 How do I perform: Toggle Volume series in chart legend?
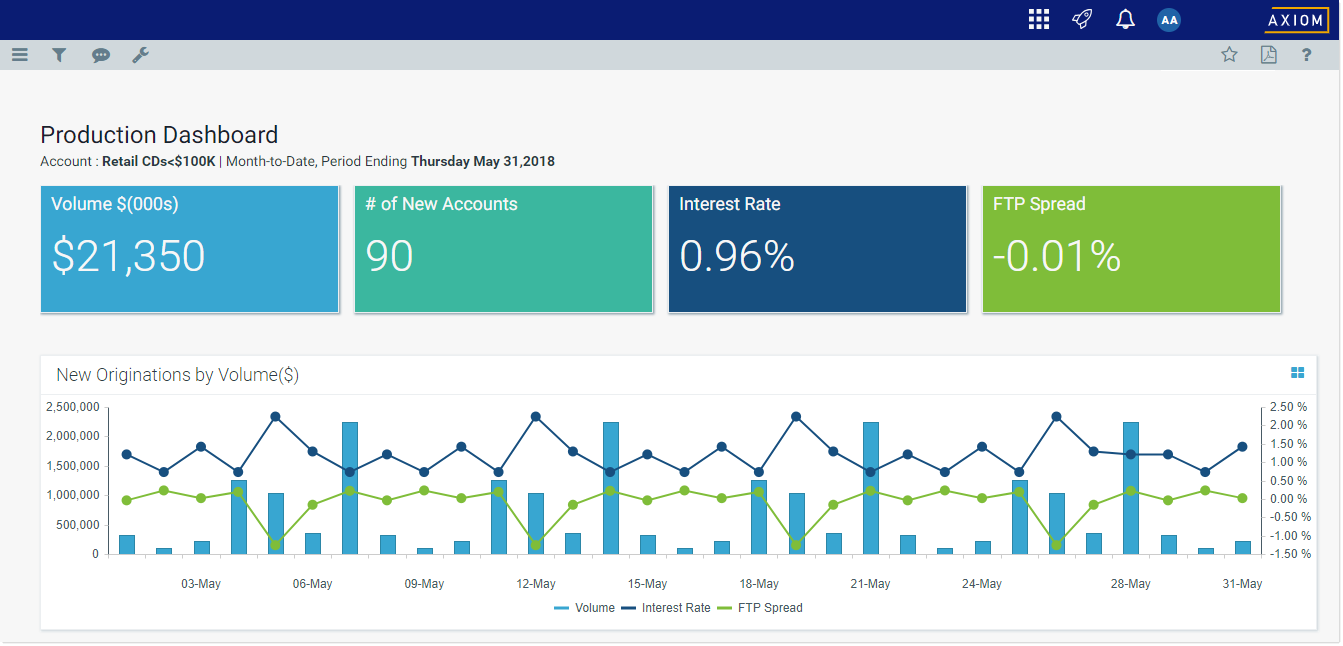coord(585,607)
